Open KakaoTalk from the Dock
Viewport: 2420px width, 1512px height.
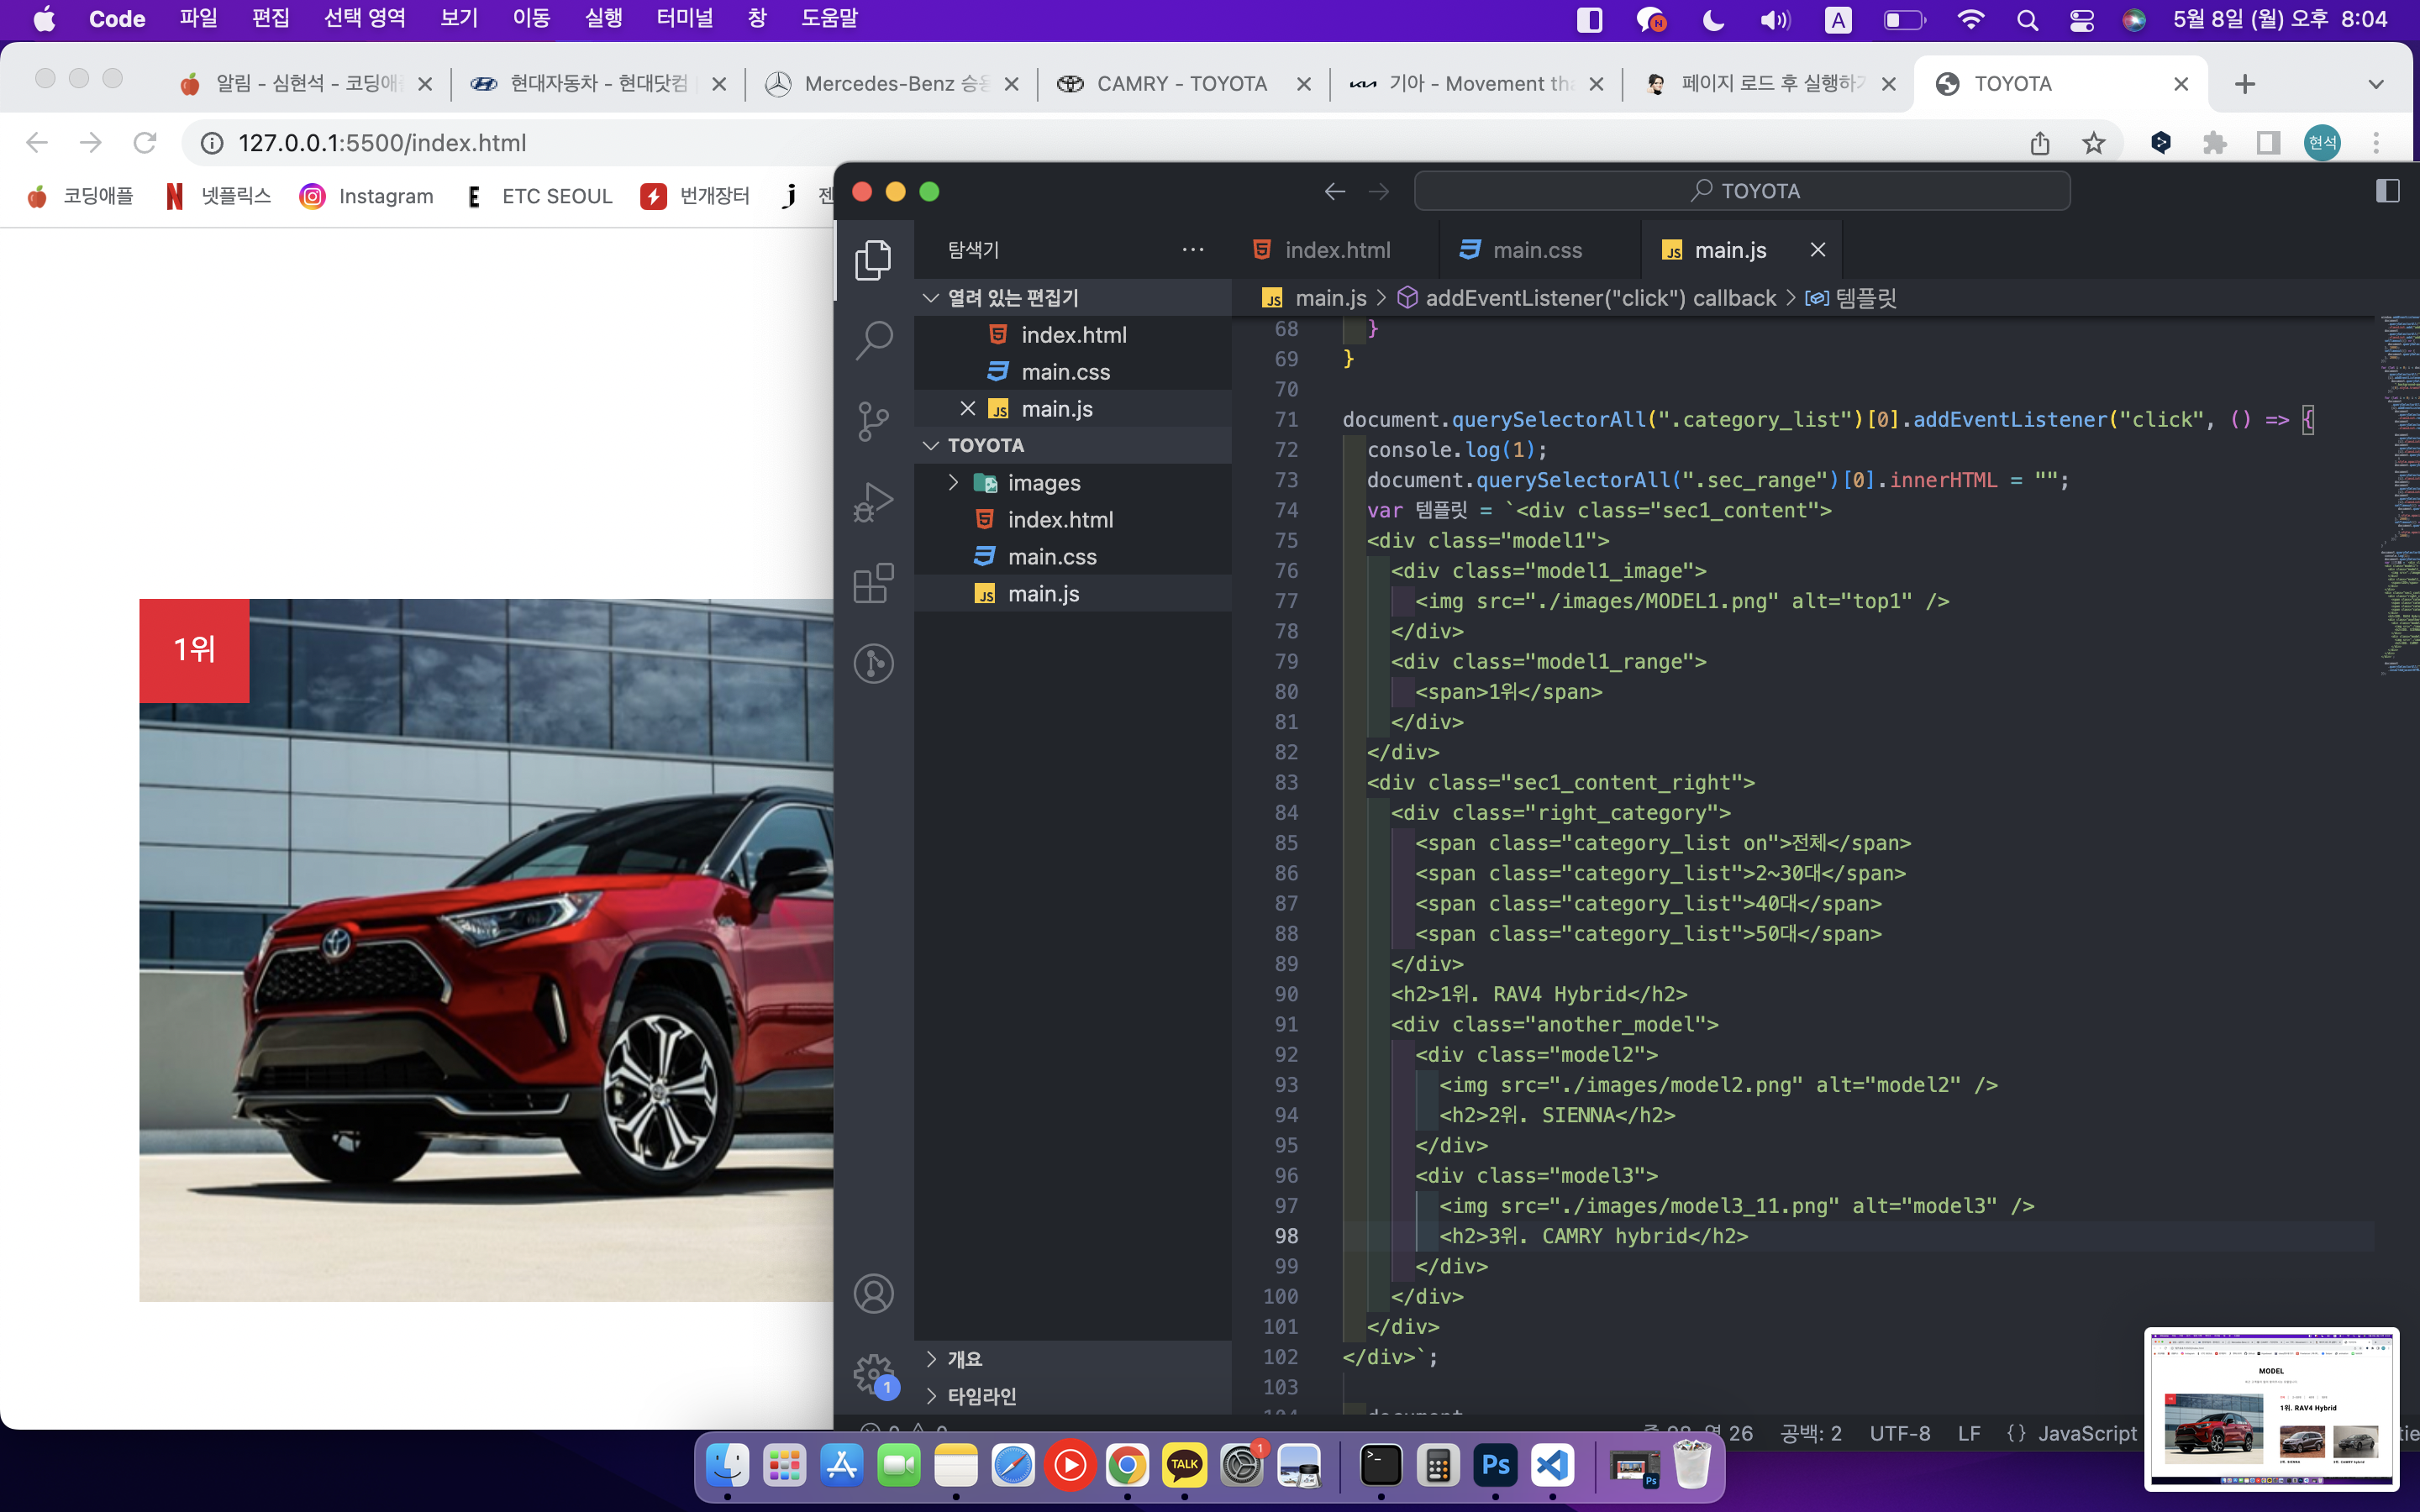click(x=1184, y=1466)
